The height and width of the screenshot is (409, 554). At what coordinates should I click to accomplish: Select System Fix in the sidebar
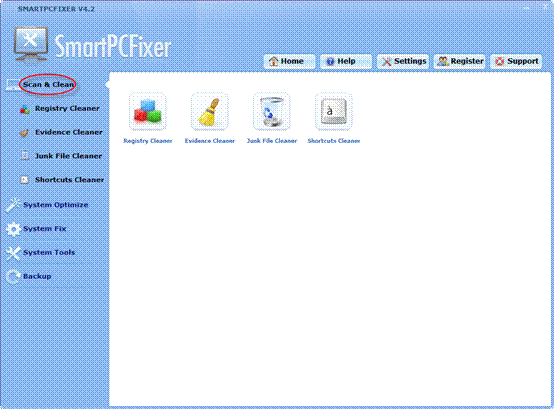45,229
